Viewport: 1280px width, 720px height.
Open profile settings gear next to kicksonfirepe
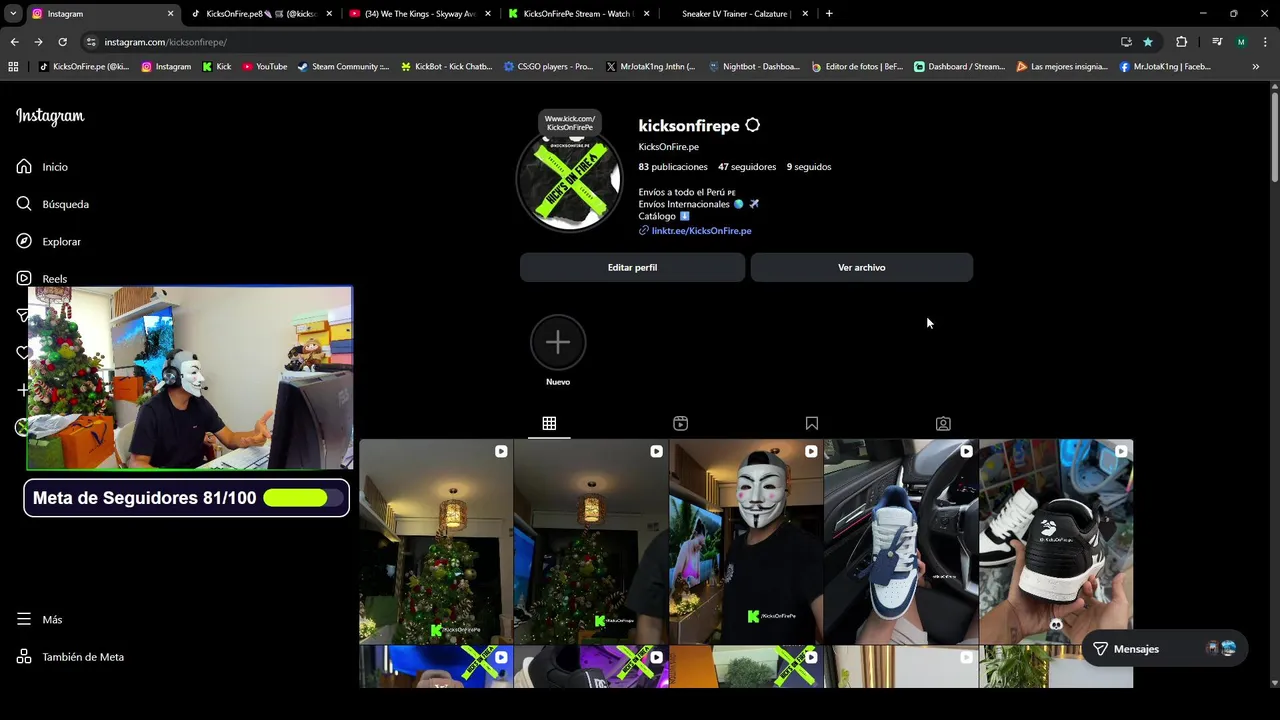tap(752, 125)
